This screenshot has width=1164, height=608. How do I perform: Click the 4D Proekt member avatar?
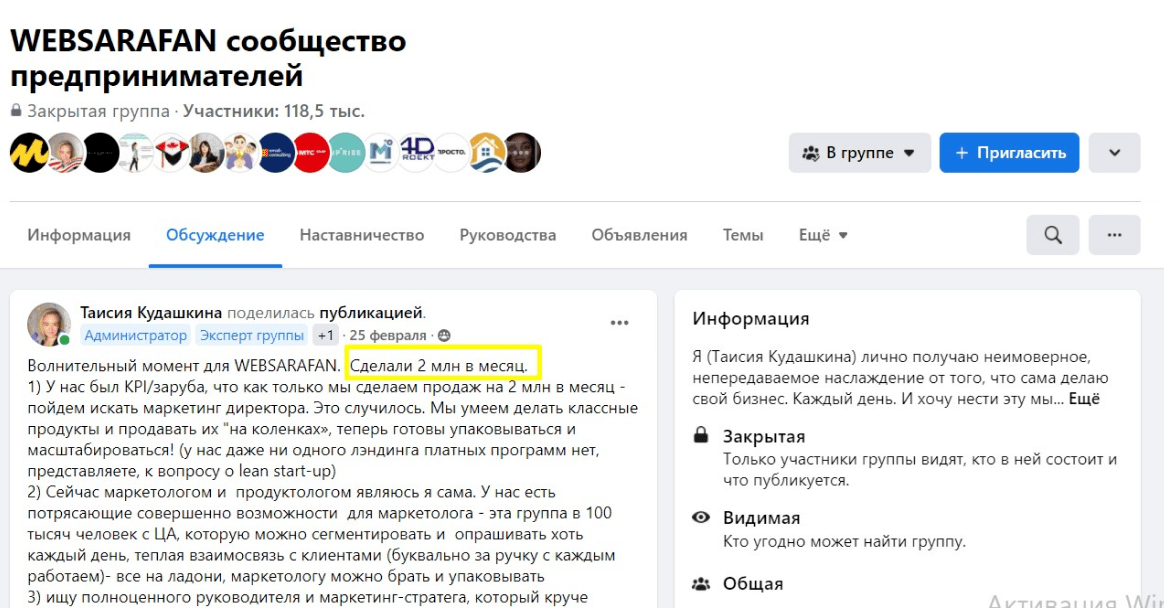(x=417, y=153)
